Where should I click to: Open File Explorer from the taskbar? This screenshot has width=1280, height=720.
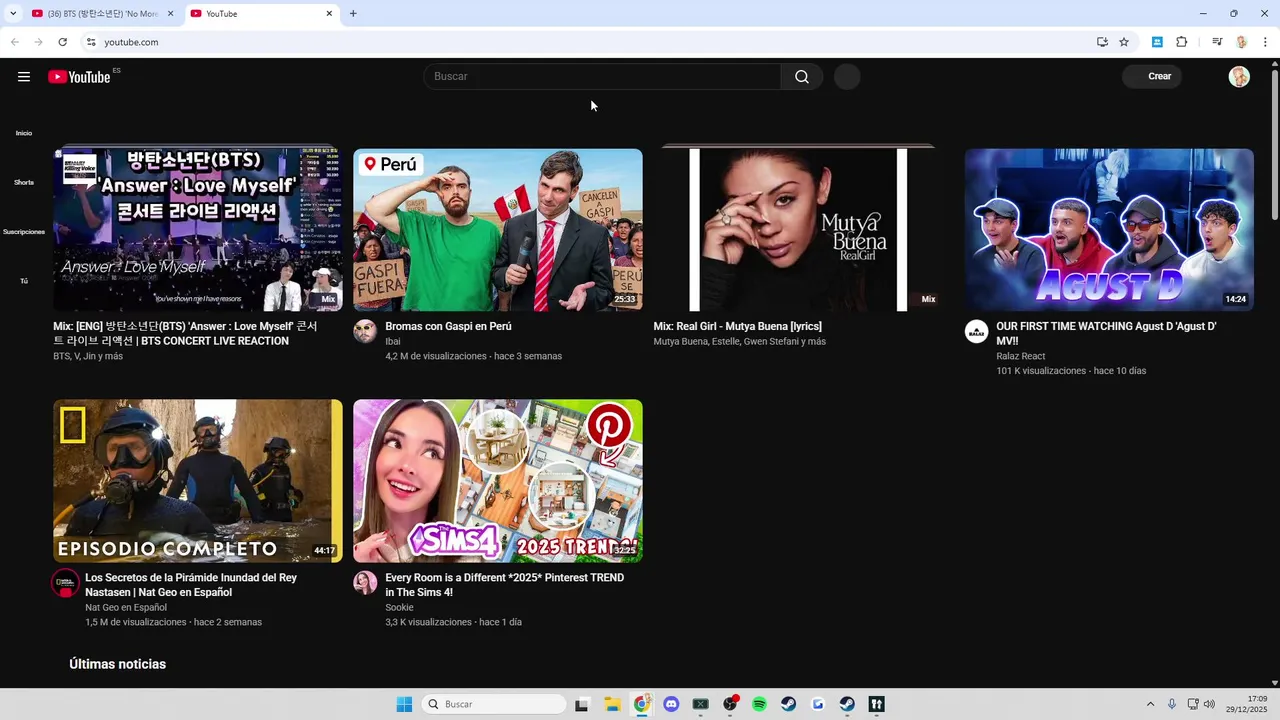[612, 704]
